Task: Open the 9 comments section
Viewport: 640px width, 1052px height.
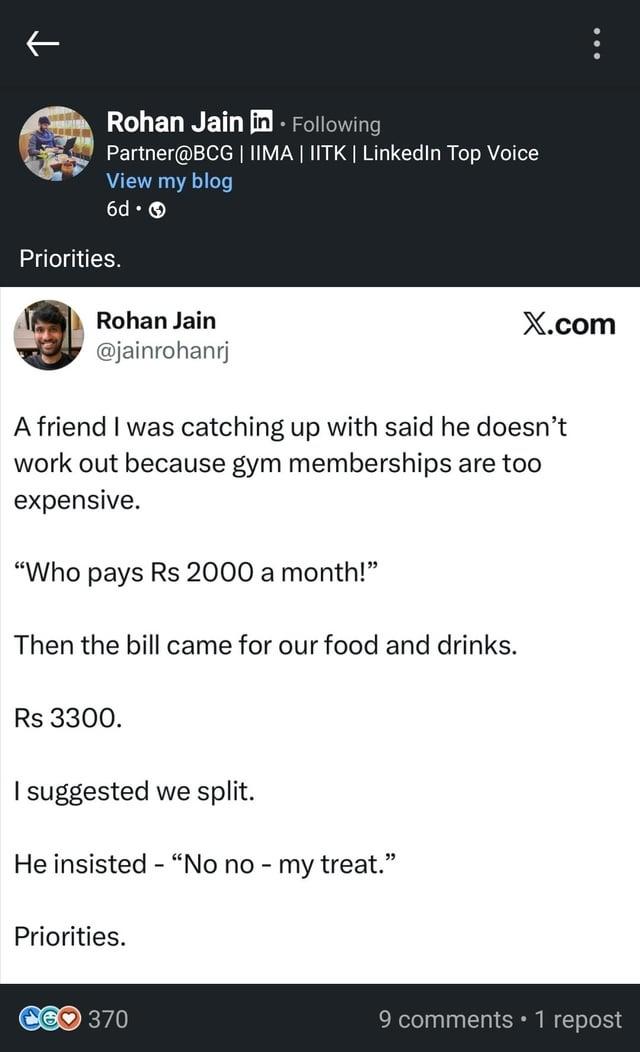Action: [448, 1019]
